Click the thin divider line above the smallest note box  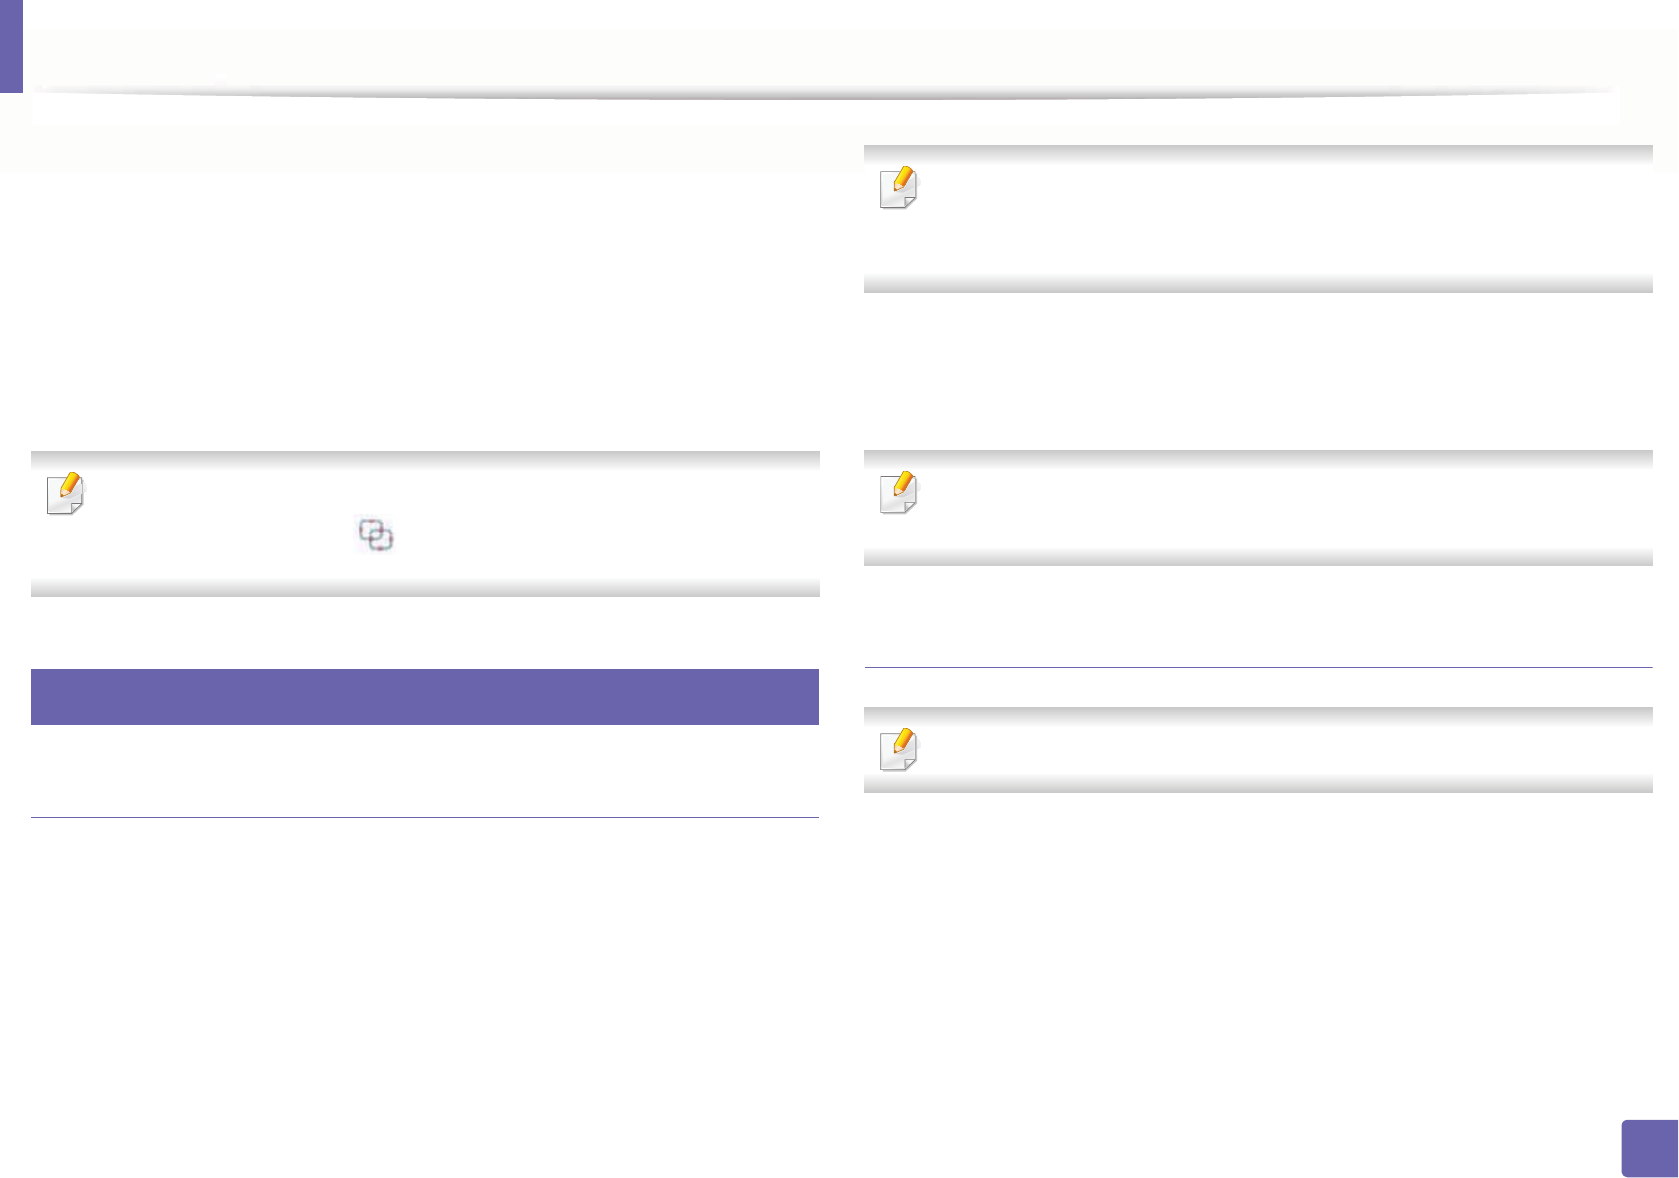pyautogui.click(x=1258, y=667)
